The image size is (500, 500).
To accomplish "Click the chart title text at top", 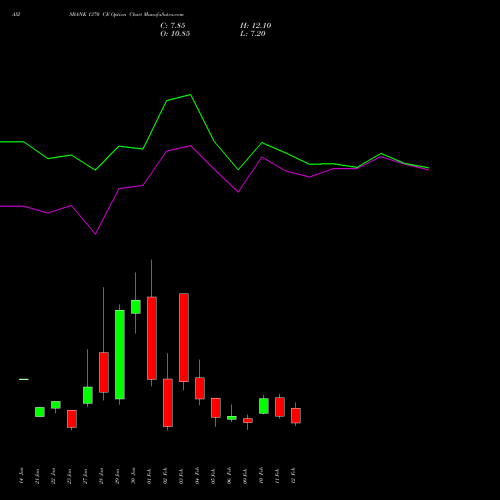I will coord(126,15).
